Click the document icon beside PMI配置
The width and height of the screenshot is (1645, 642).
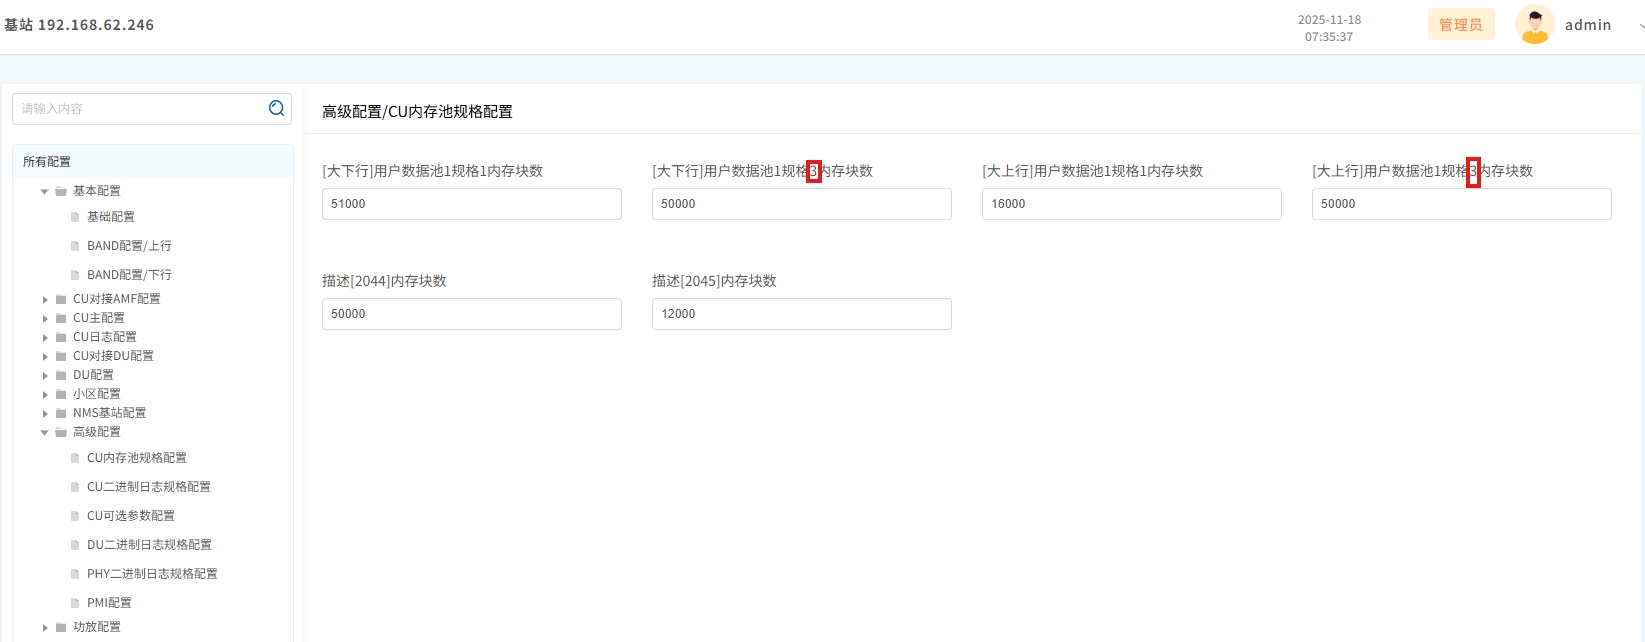tap(75, 603)
